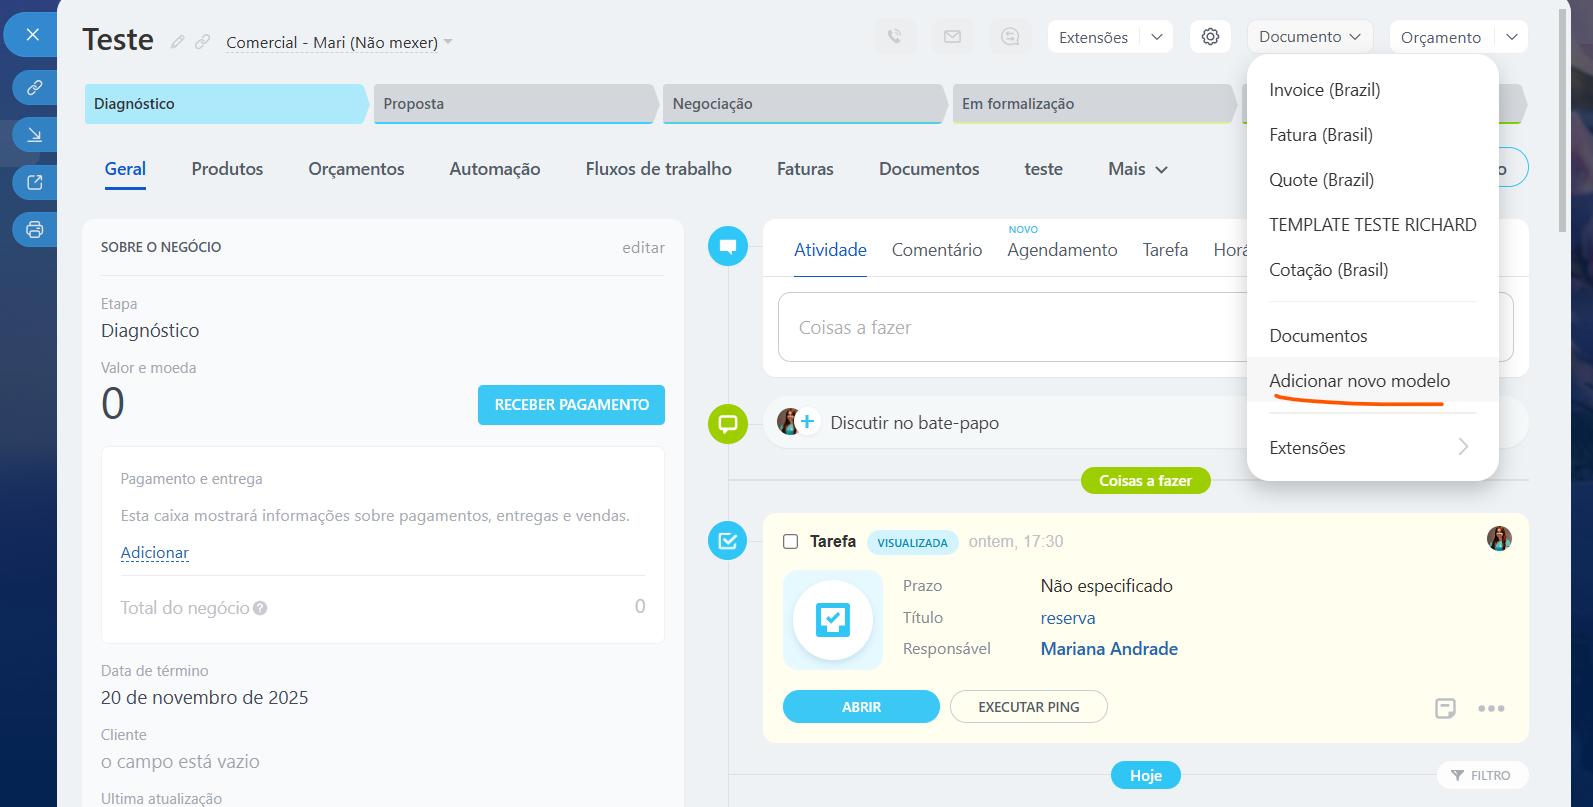Click the Coisas a fazer input field
This screenshot has height=807, width=1593.
(x=1010, y=327)
